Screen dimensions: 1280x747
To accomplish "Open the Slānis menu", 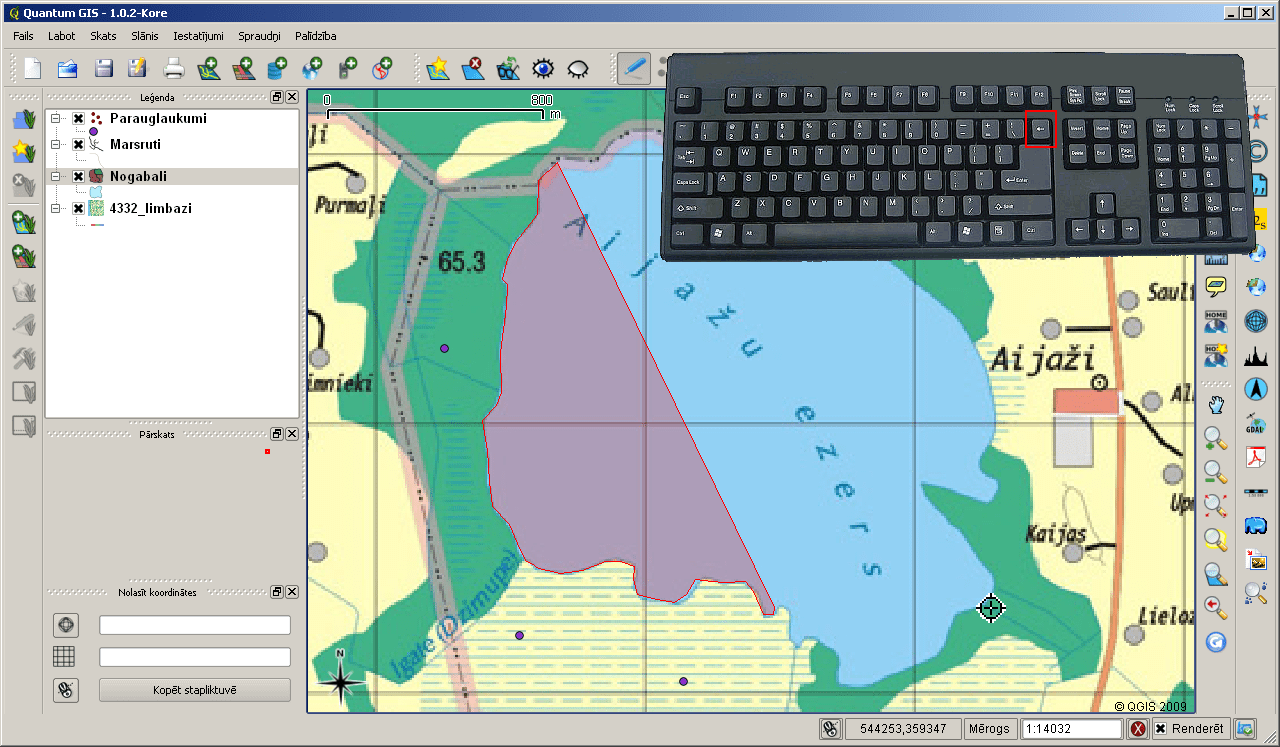I will [x=145, y=36].
